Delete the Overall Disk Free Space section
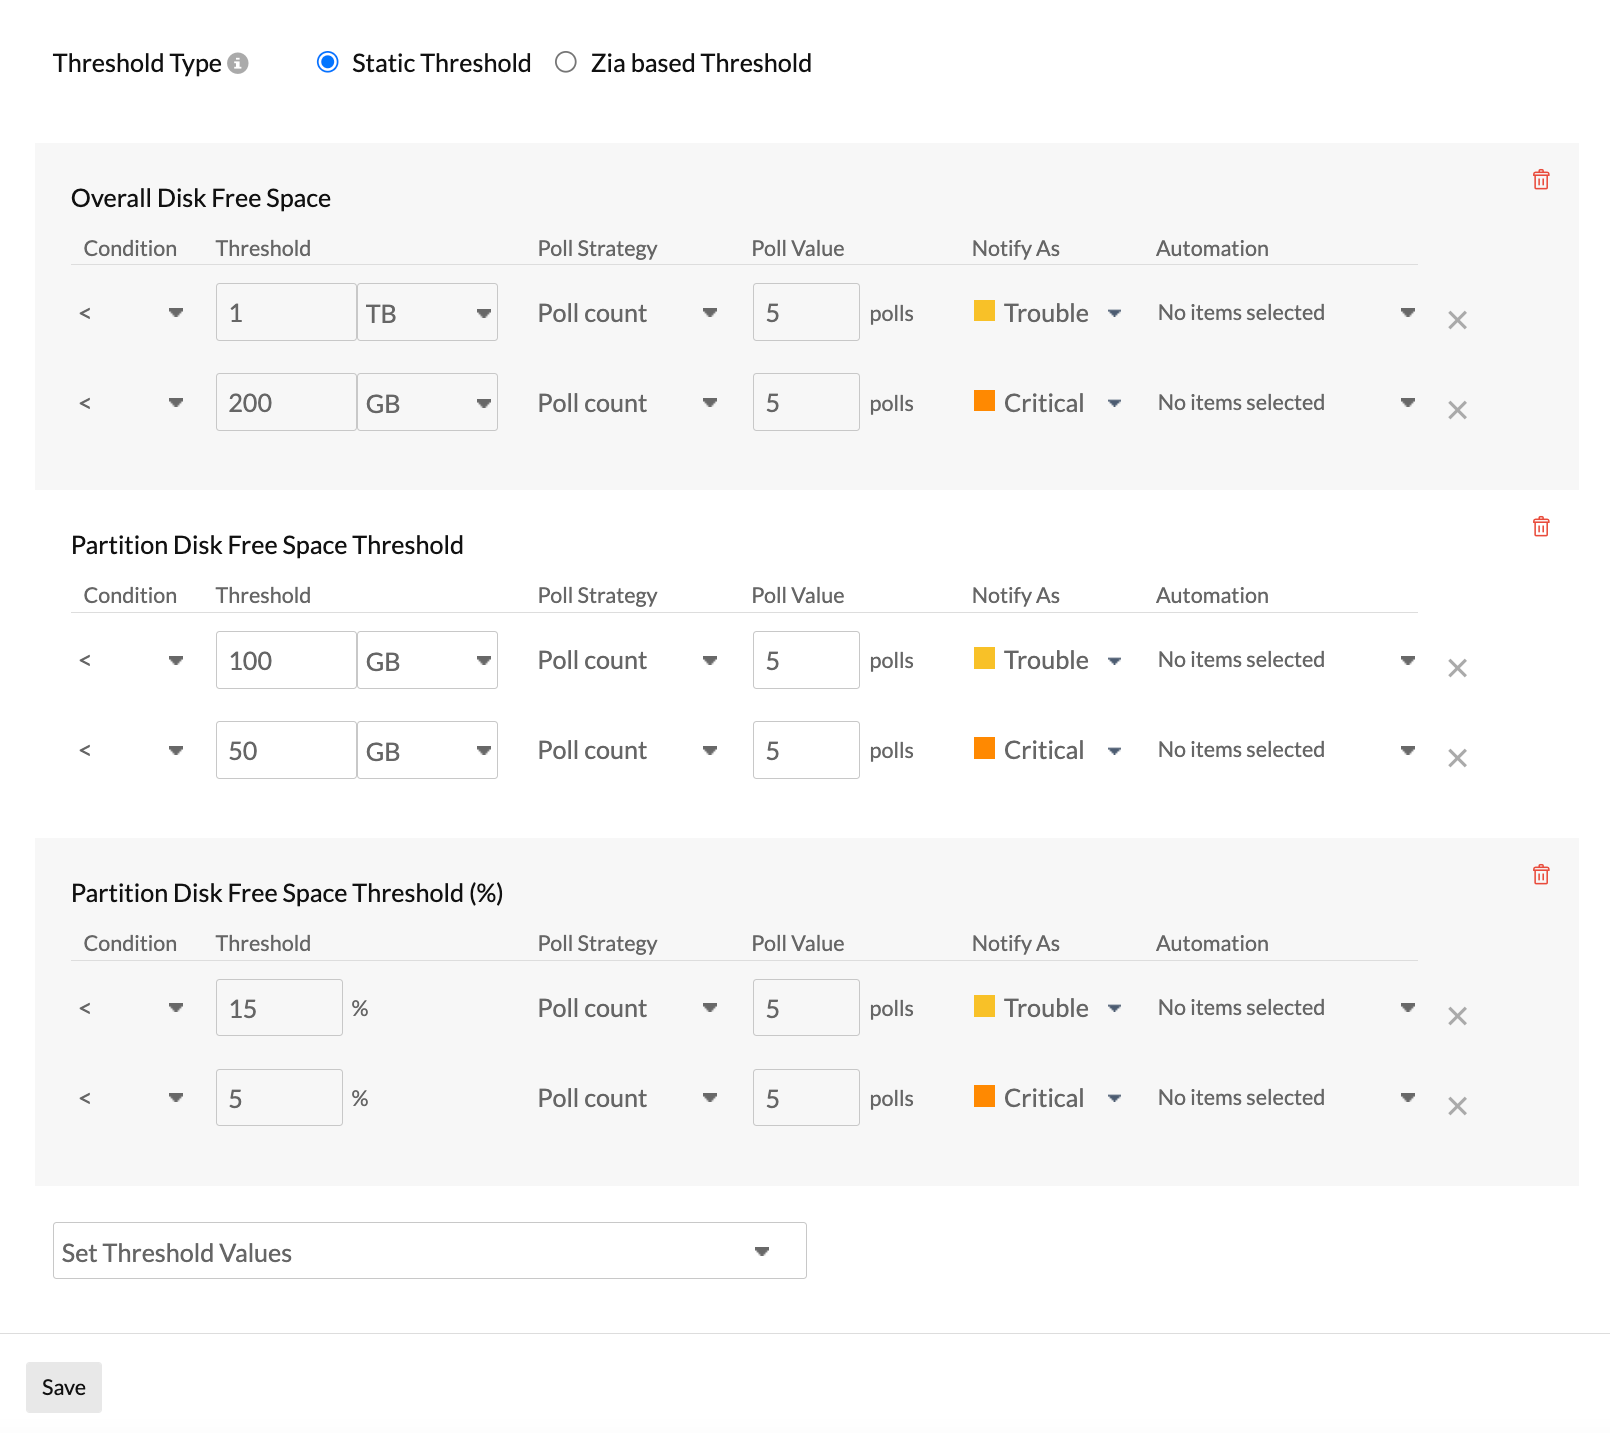This screenshot has width=1610, height=1433. (x=1541, y=180)
